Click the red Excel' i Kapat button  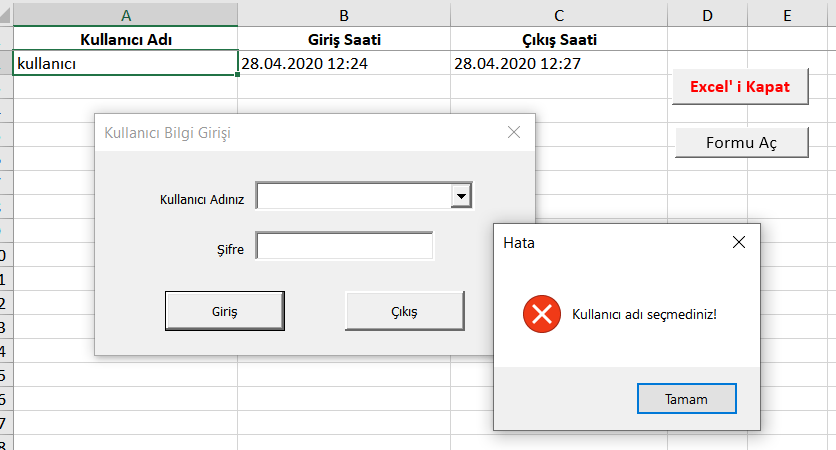(x=740, y=86)
